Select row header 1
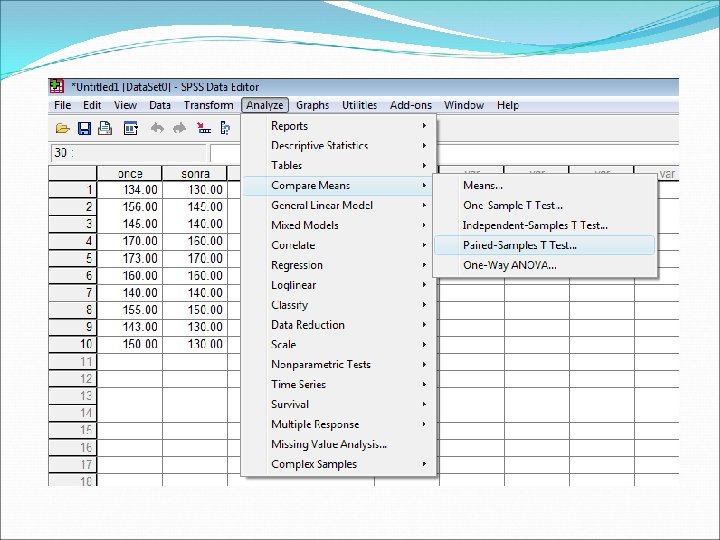 pyautogui.click(x=73, y=190)
